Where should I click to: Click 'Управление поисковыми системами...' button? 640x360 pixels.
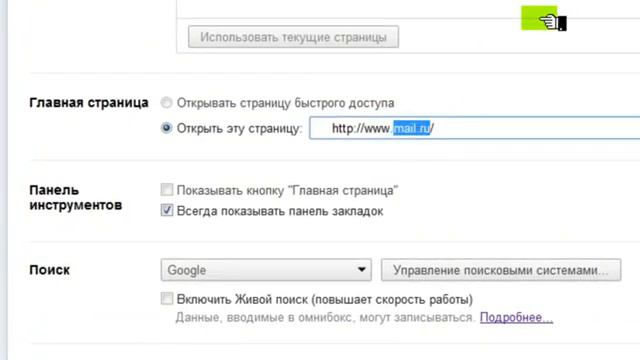pos(501,270)
